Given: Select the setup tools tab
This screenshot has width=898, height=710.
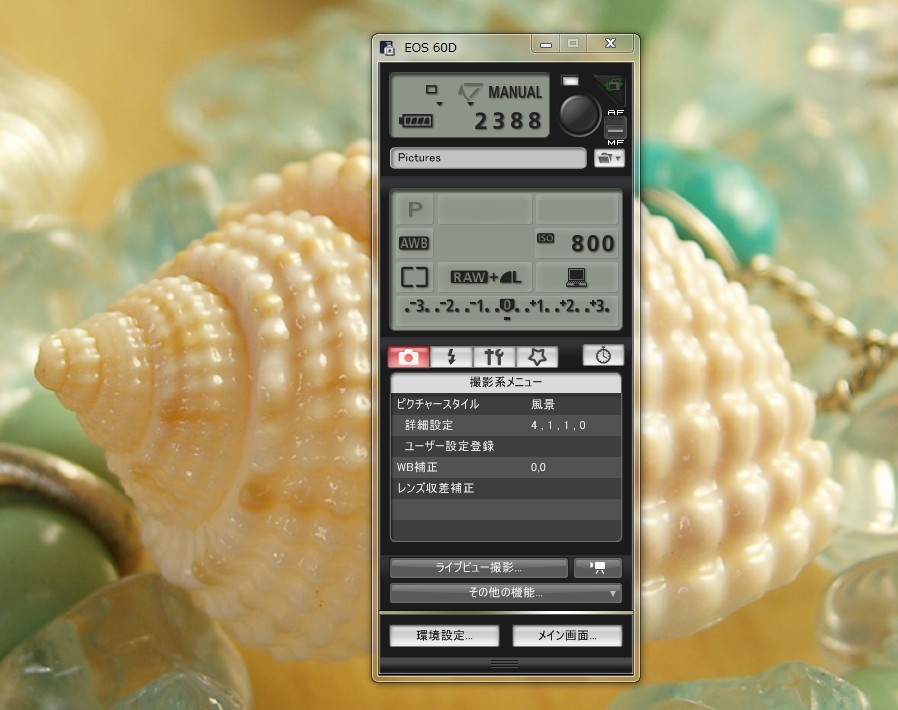Looking at the screenshot, I should coord(494,357).
